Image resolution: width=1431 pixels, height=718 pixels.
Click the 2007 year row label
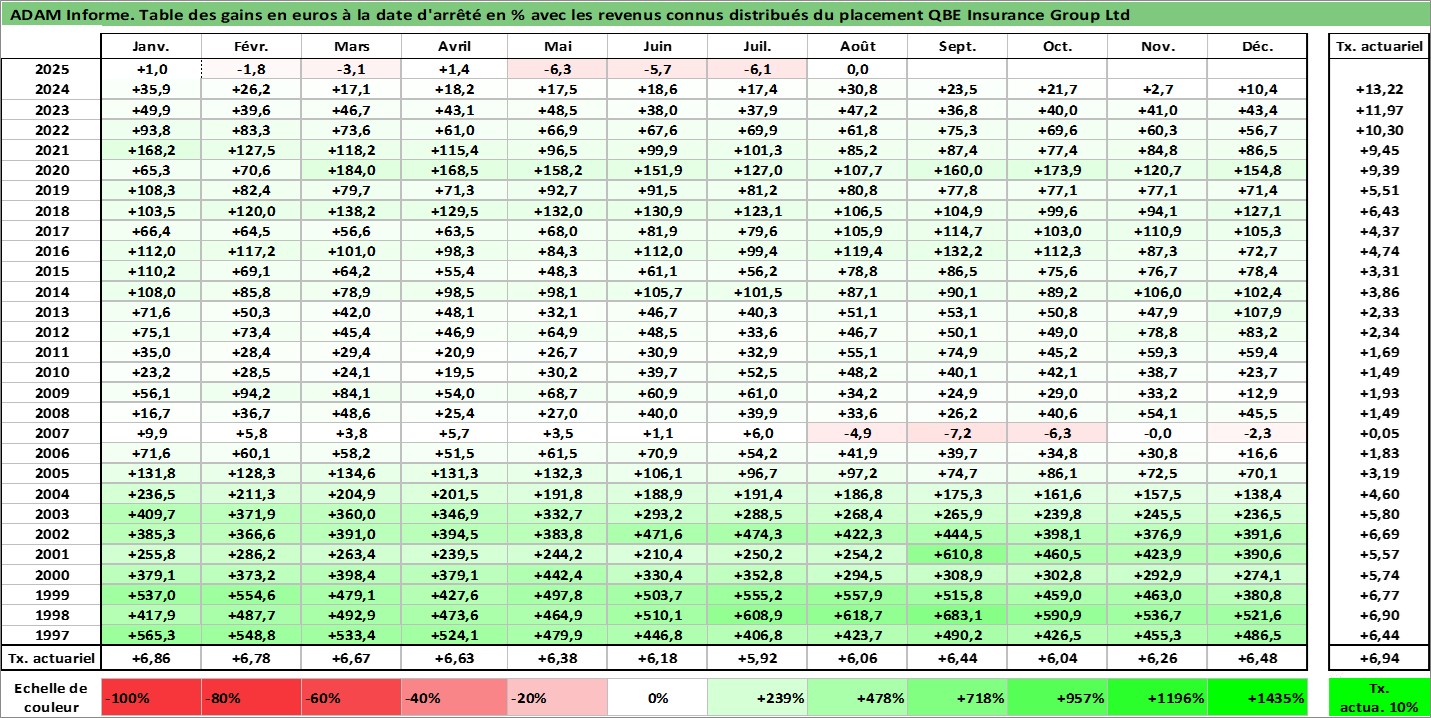51,434
